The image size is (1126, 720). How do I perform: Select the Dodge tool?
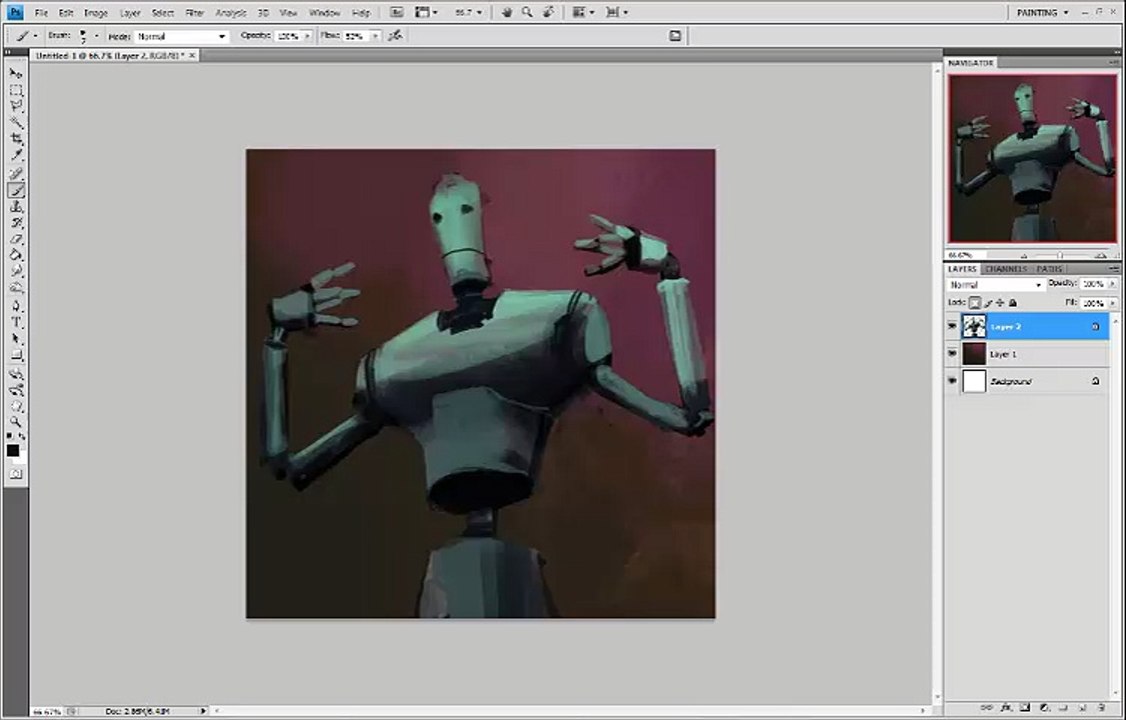pyautogui.click(x=16, y=289)
